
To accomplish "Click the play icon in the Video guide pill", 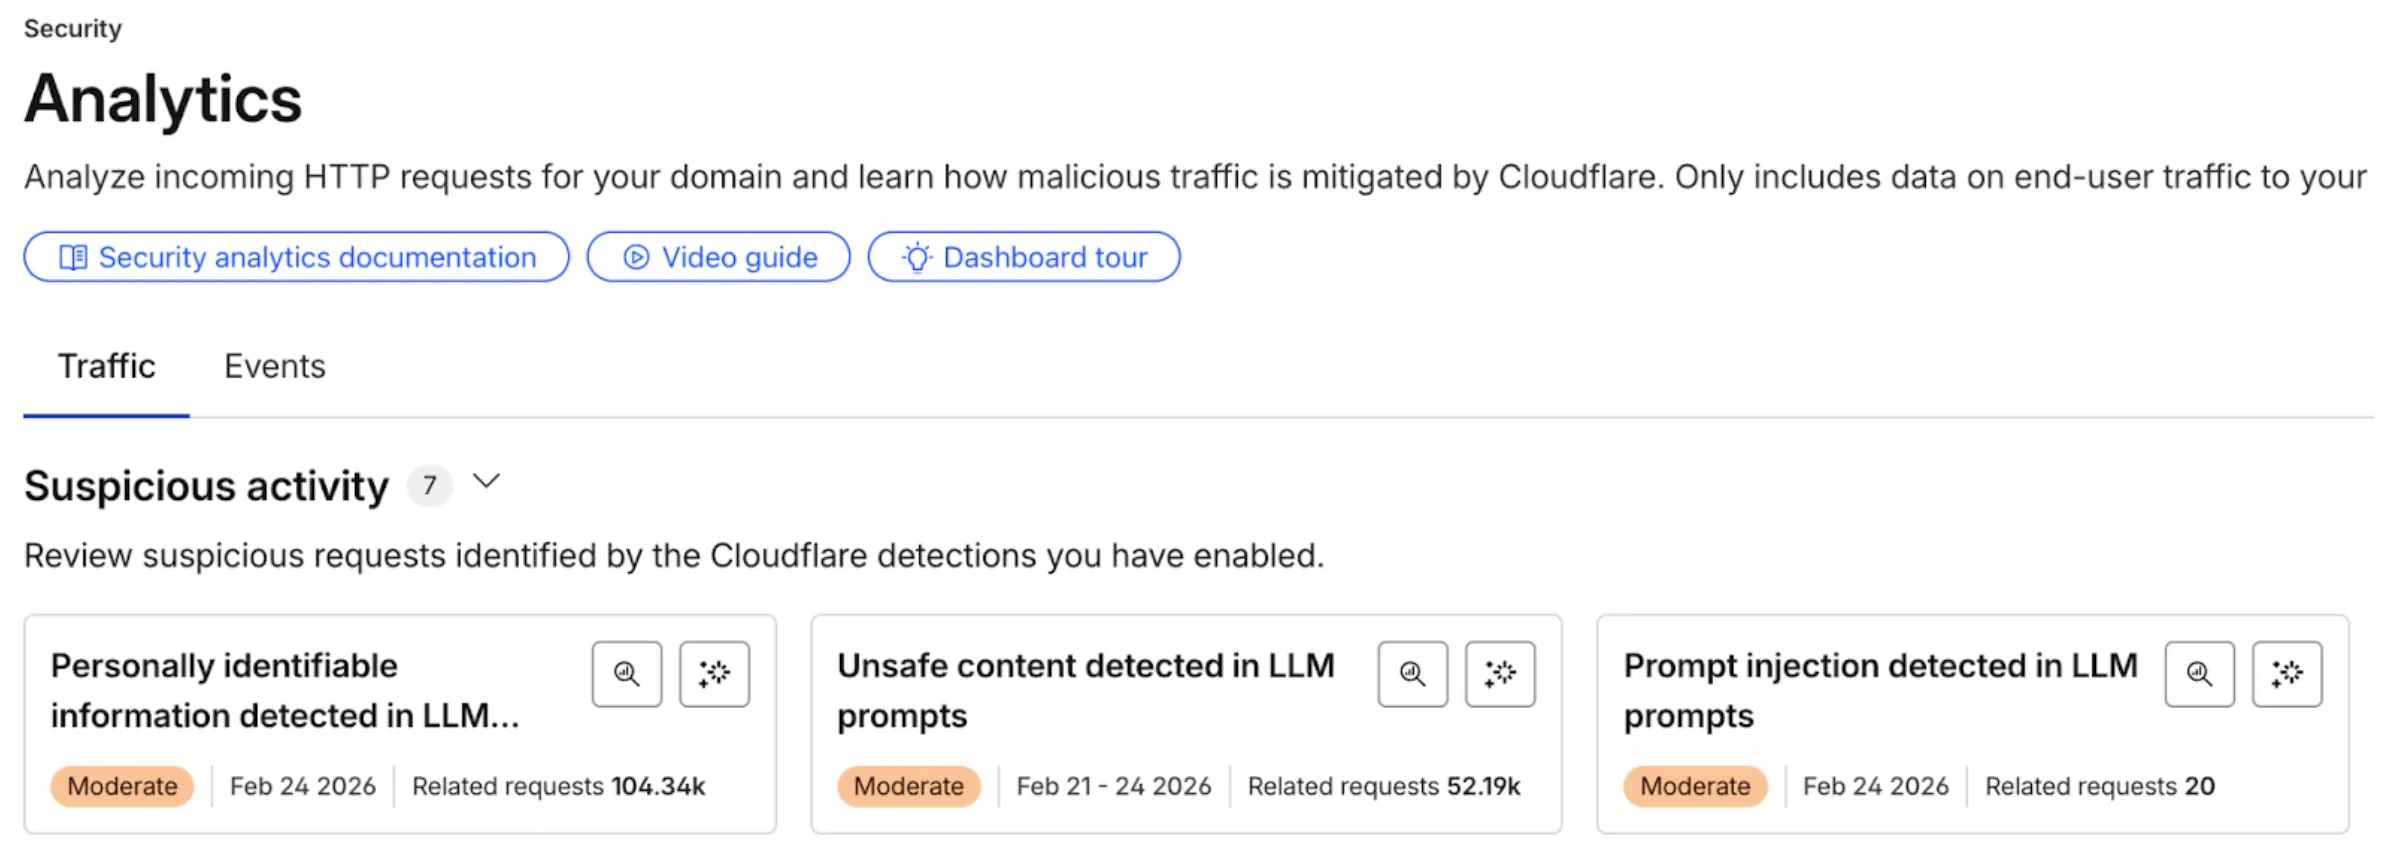I will pyautogui.click(x=637, y=257).
